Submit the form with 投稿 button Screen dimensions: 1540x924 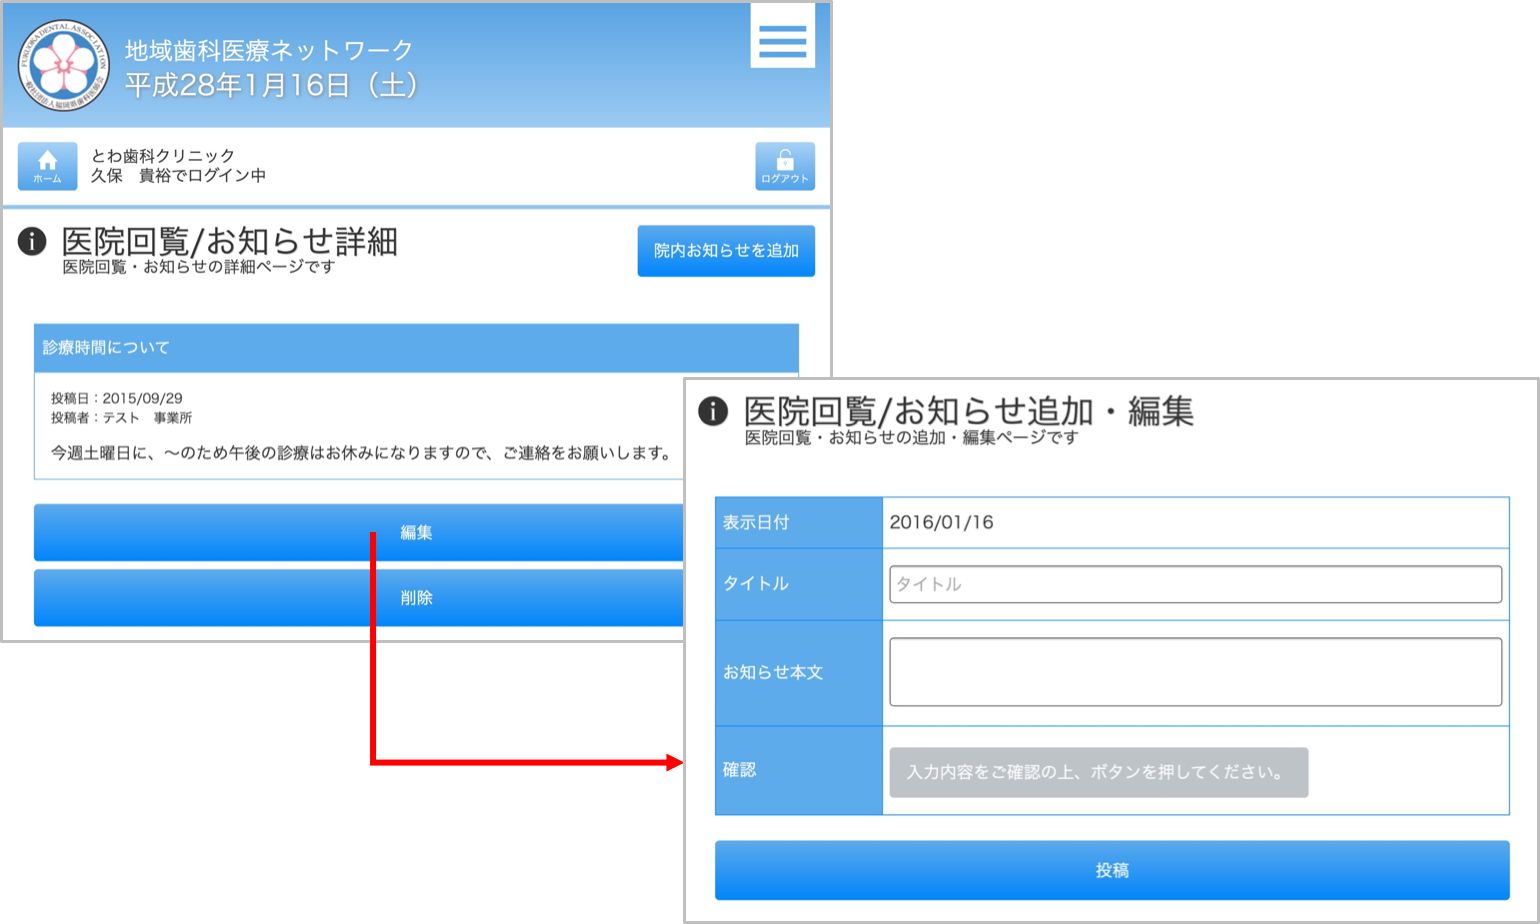[1111, 870]
